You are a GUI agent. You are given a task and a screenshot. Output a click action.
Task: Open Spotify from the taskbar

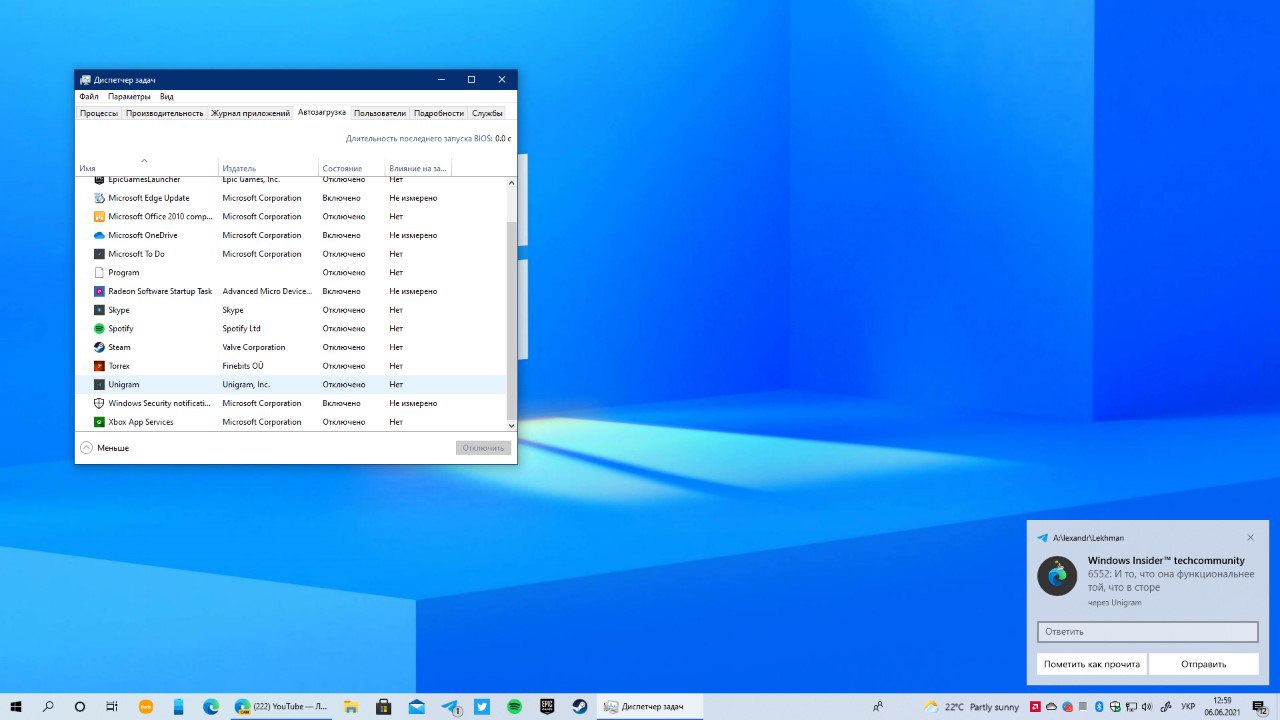click(514, 706)
